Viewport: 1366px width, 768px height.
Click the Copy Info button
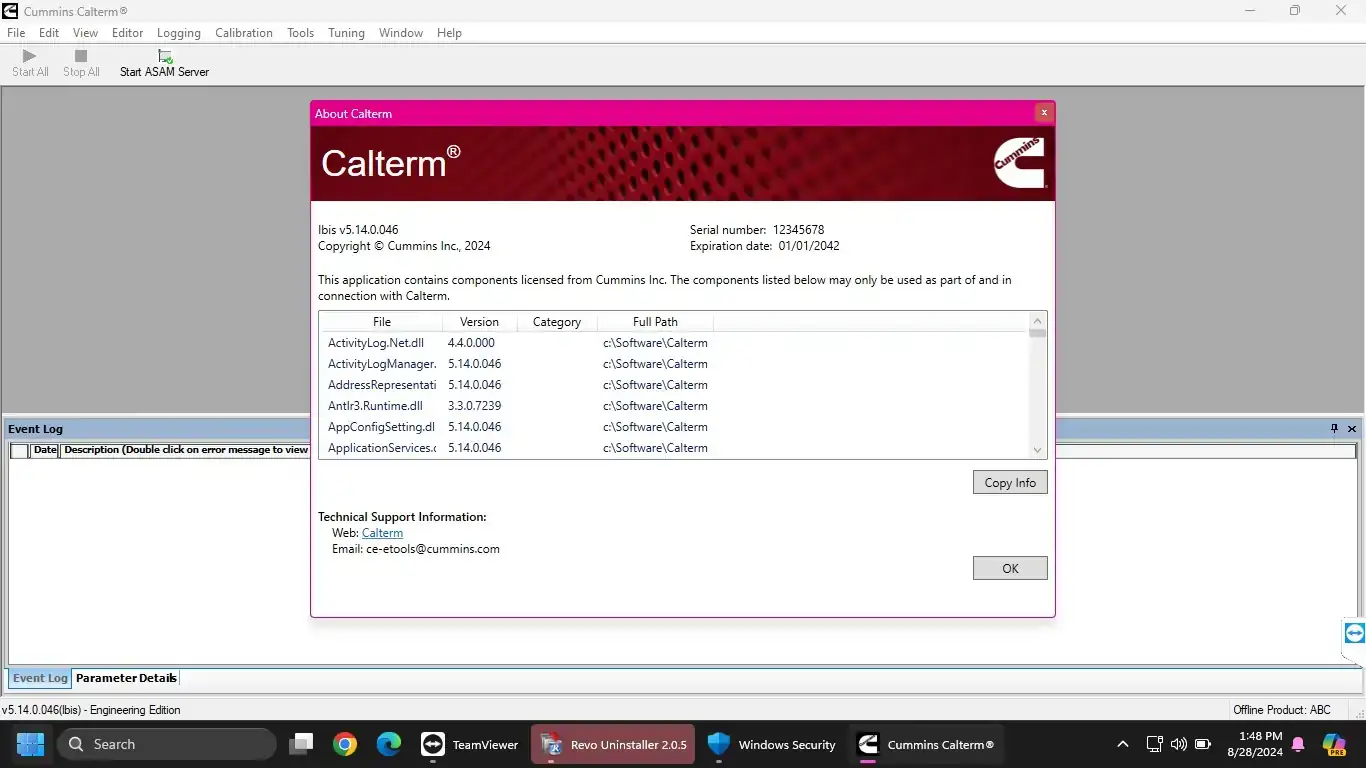(1010, 482)
